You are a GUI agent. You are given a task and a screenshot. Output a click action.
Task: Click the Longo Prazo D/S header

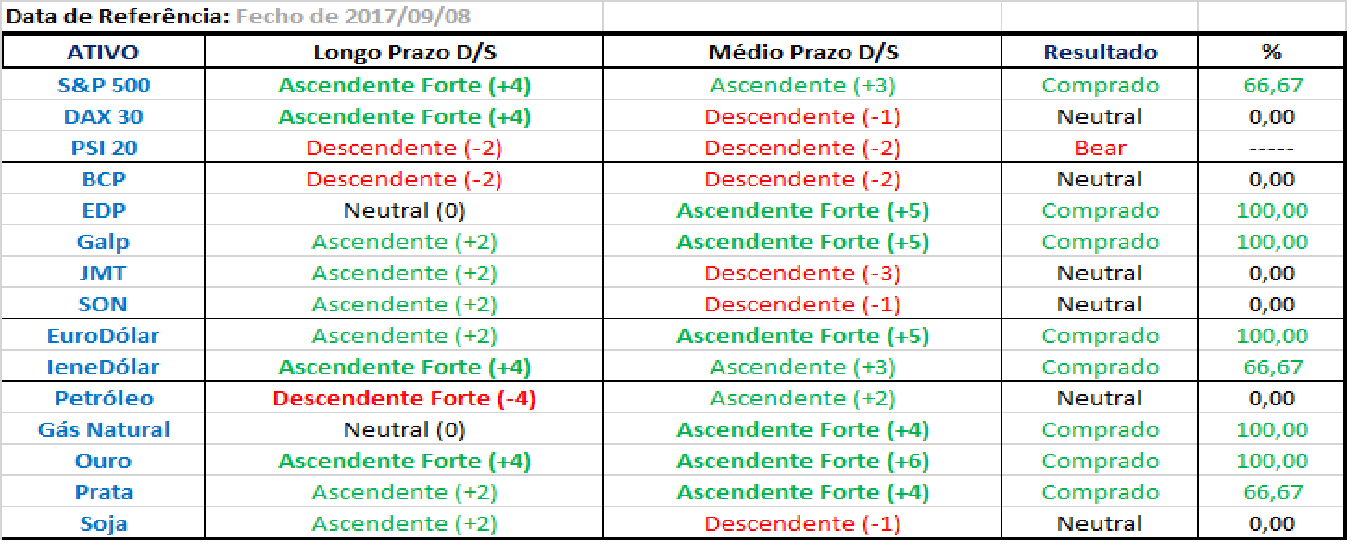point(404,52)
